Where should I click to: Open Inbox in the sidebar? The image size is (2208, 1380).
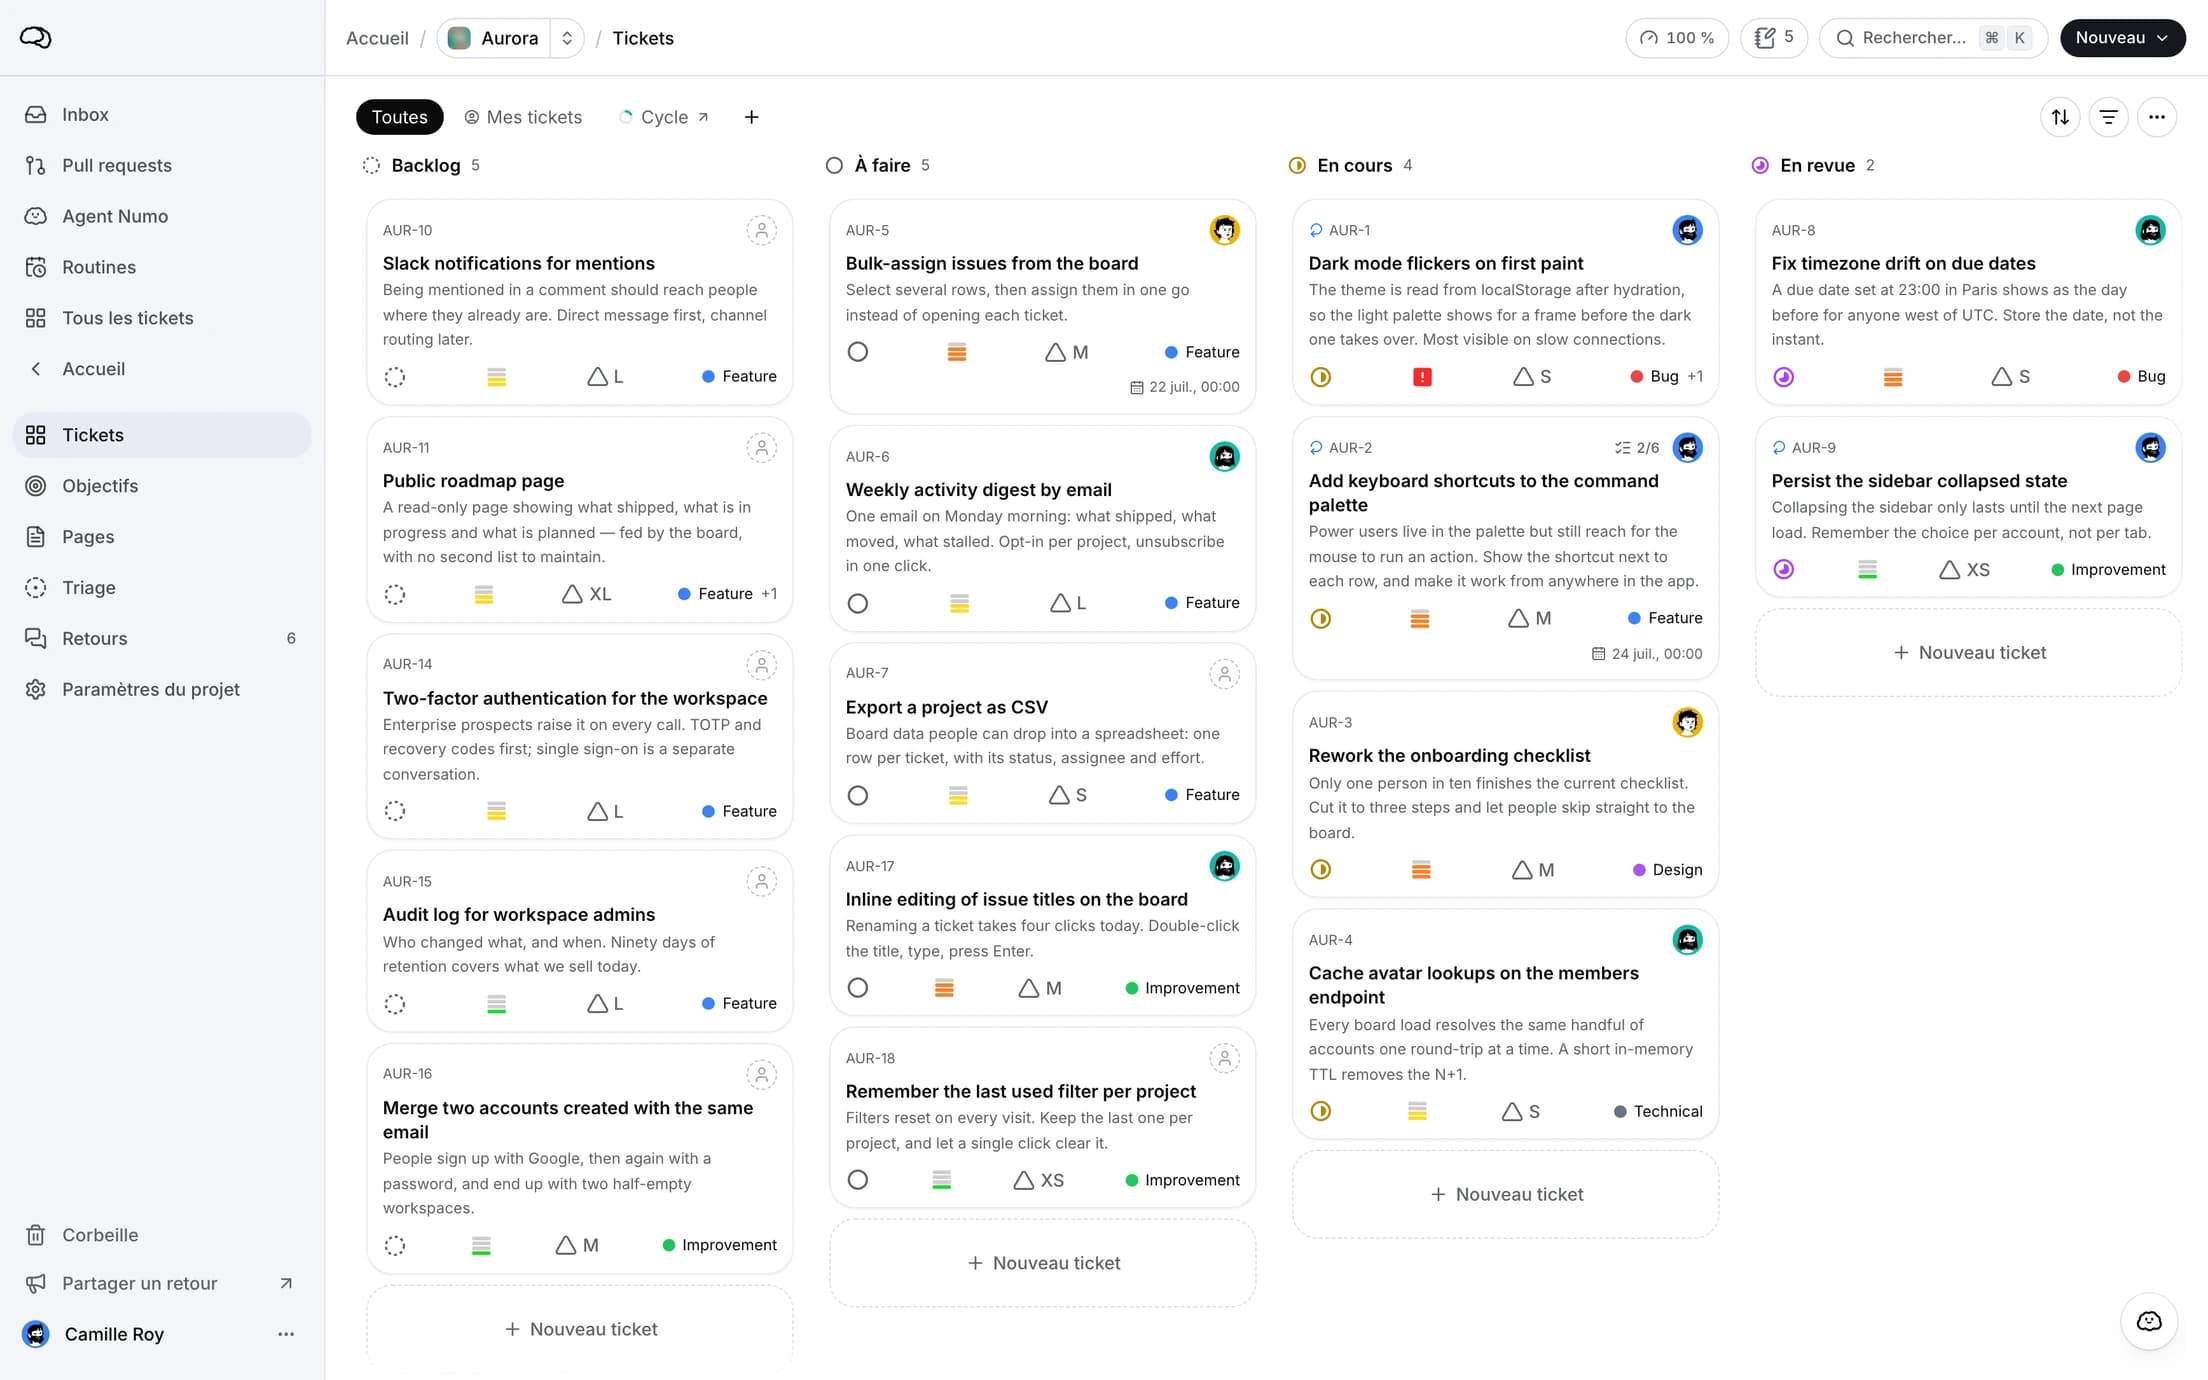(x=162, y=114)
